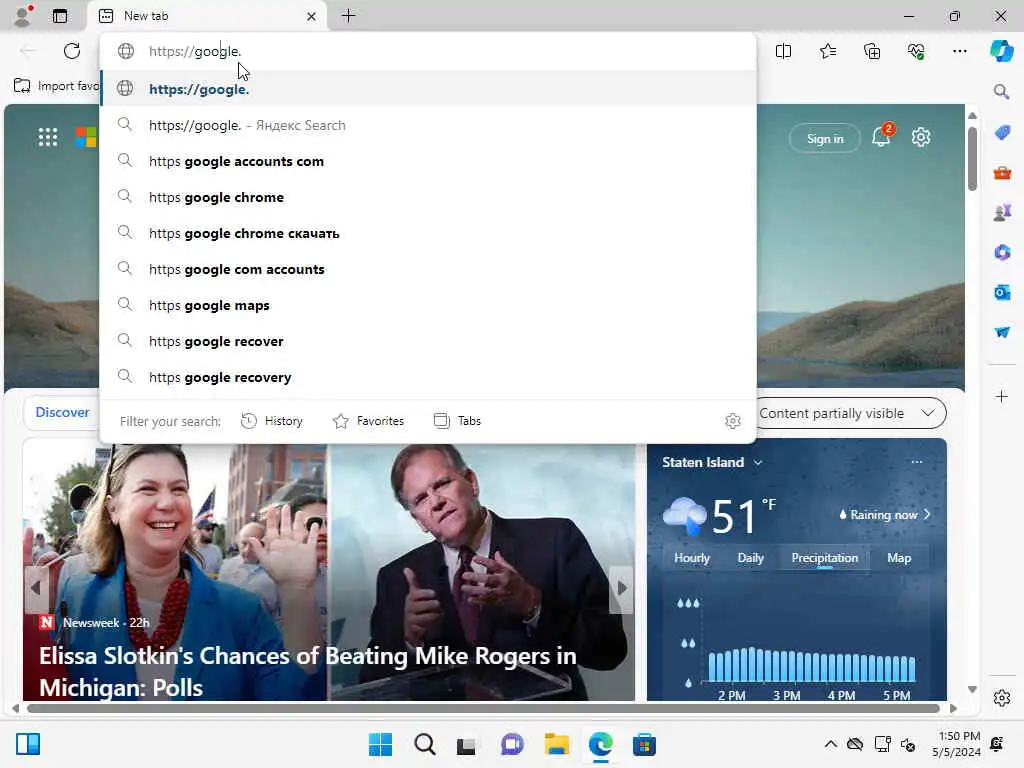The width and height of the screenshot is (1024, 768).
Task: Open a new tab with the plus button
Action: [x=349, y=16]
